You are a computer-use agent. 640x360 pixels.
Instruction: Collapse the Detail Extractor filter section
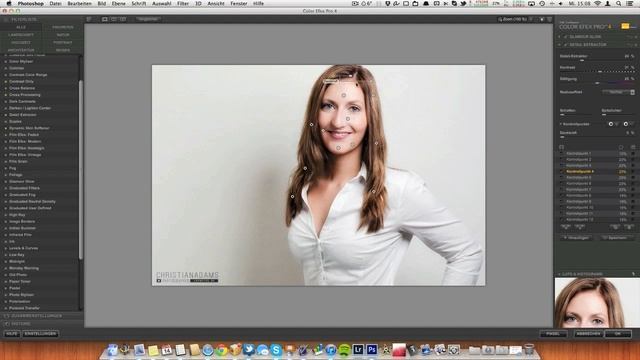[560, 44]
